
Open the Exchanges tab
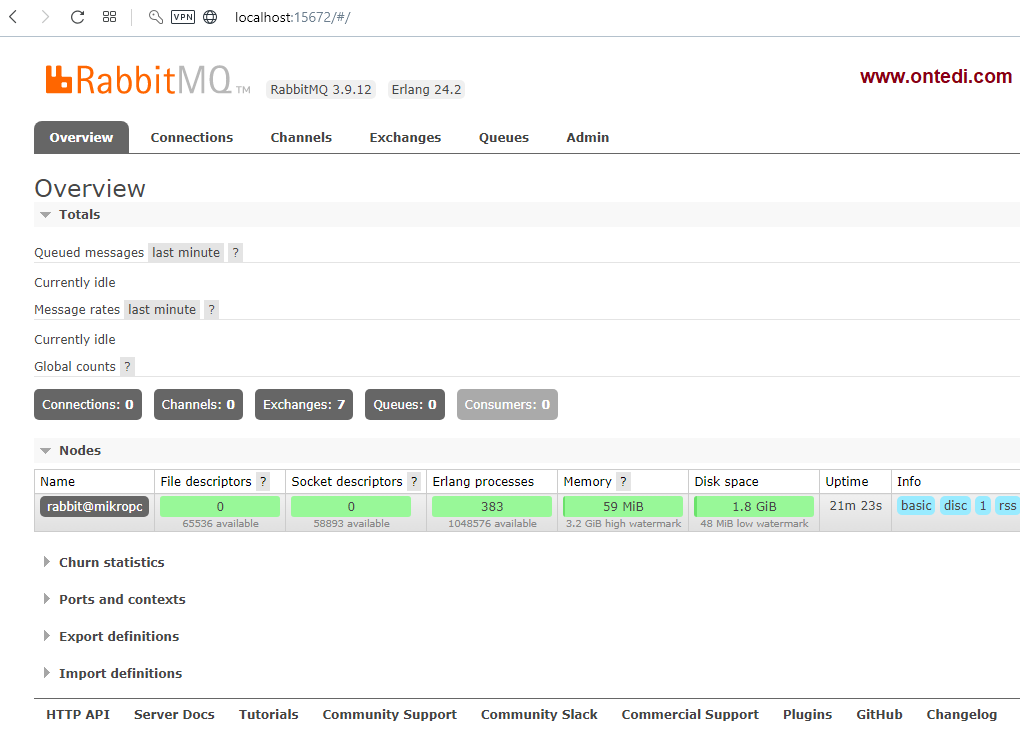click(405, 137)
